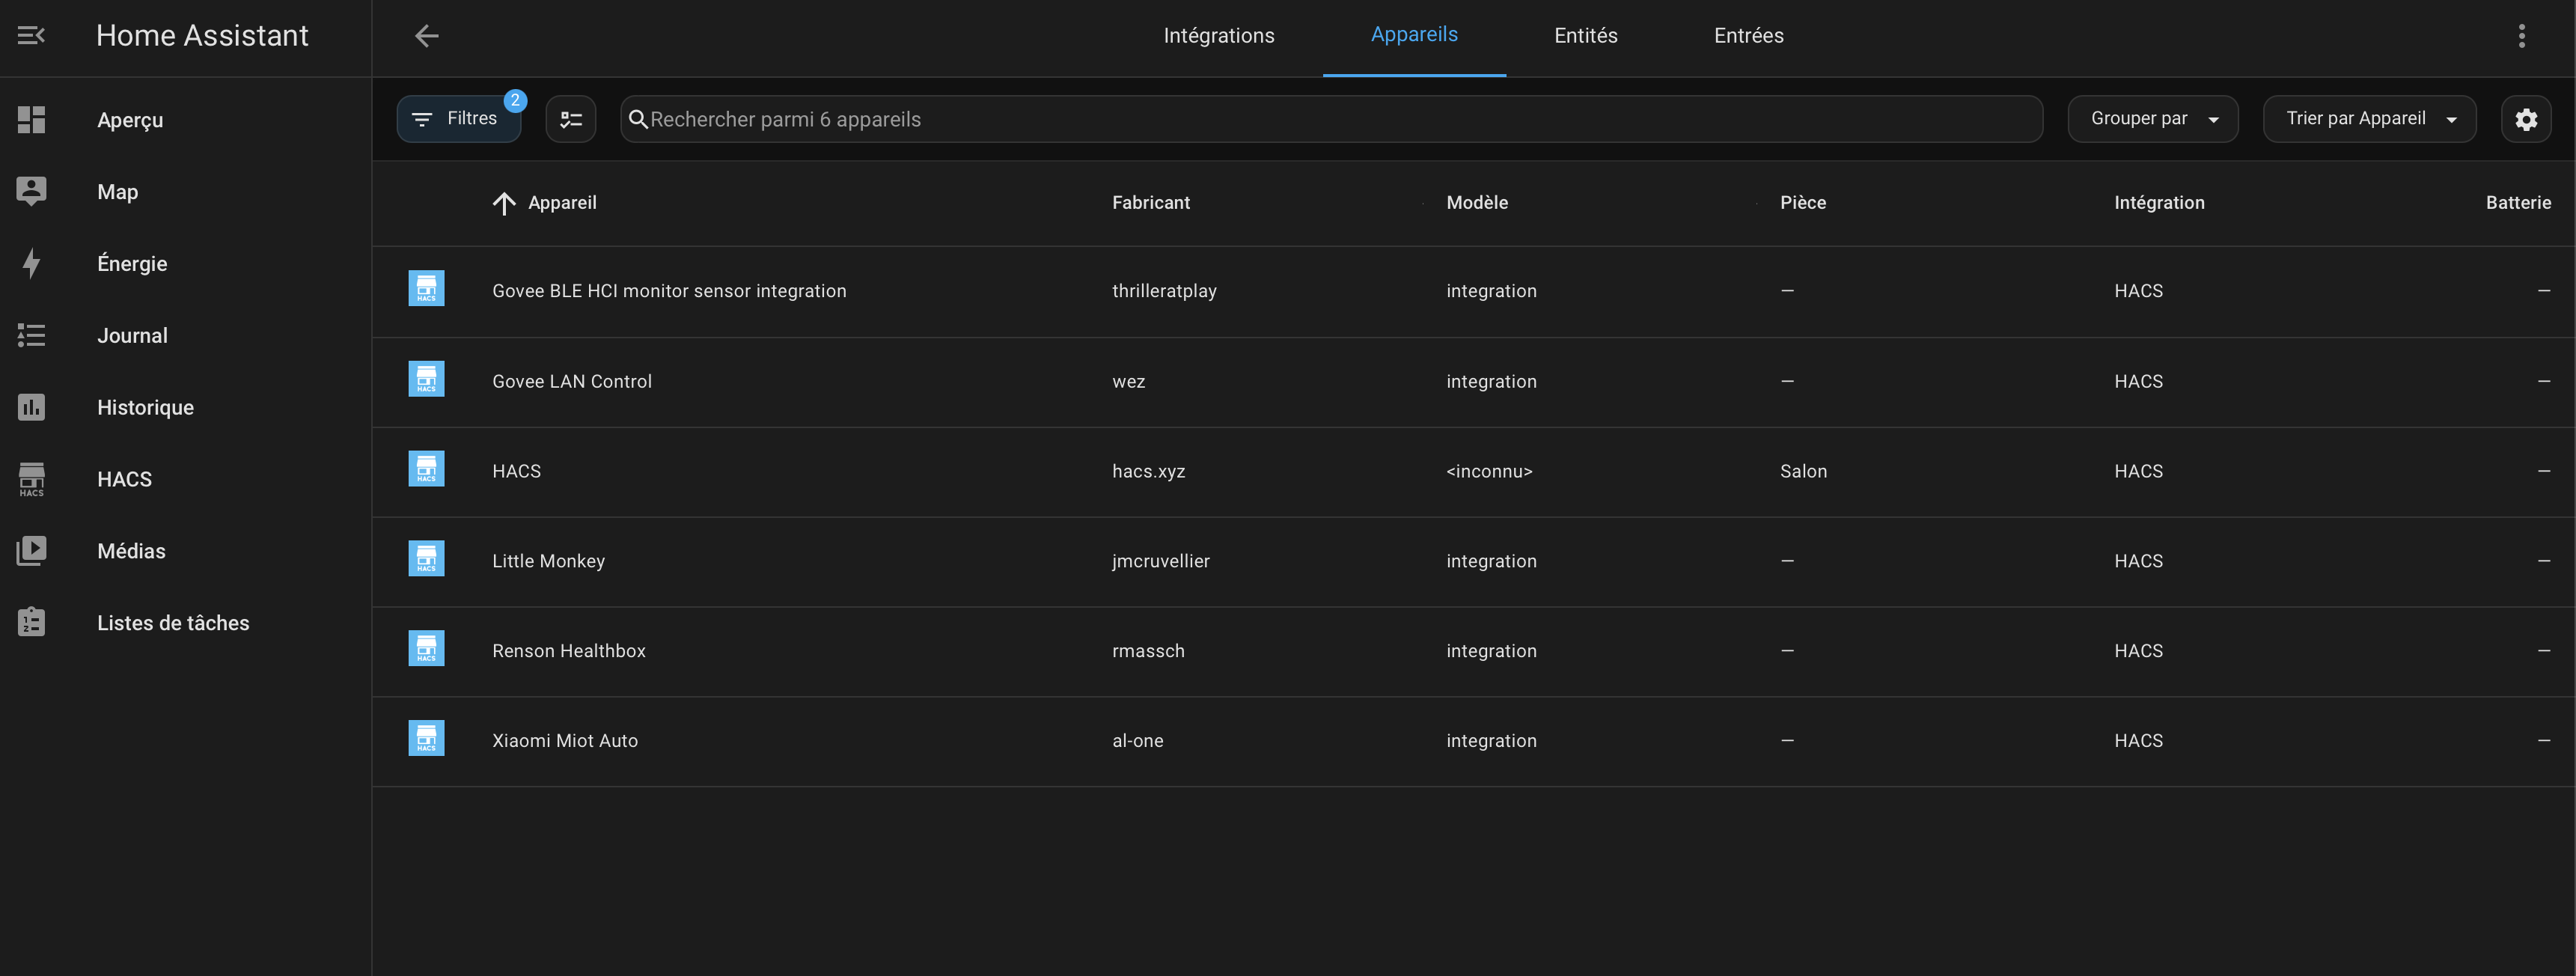Click the HACS icon for Govee LAN Control

pyautogui.click(x=426, y=379)
